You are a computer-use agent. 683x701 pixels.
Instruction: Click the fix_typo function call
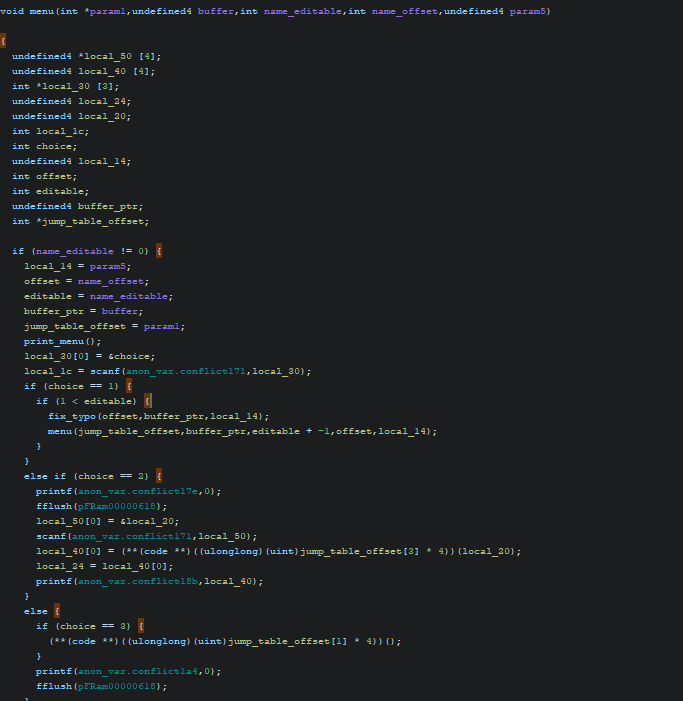click(72, 416)
